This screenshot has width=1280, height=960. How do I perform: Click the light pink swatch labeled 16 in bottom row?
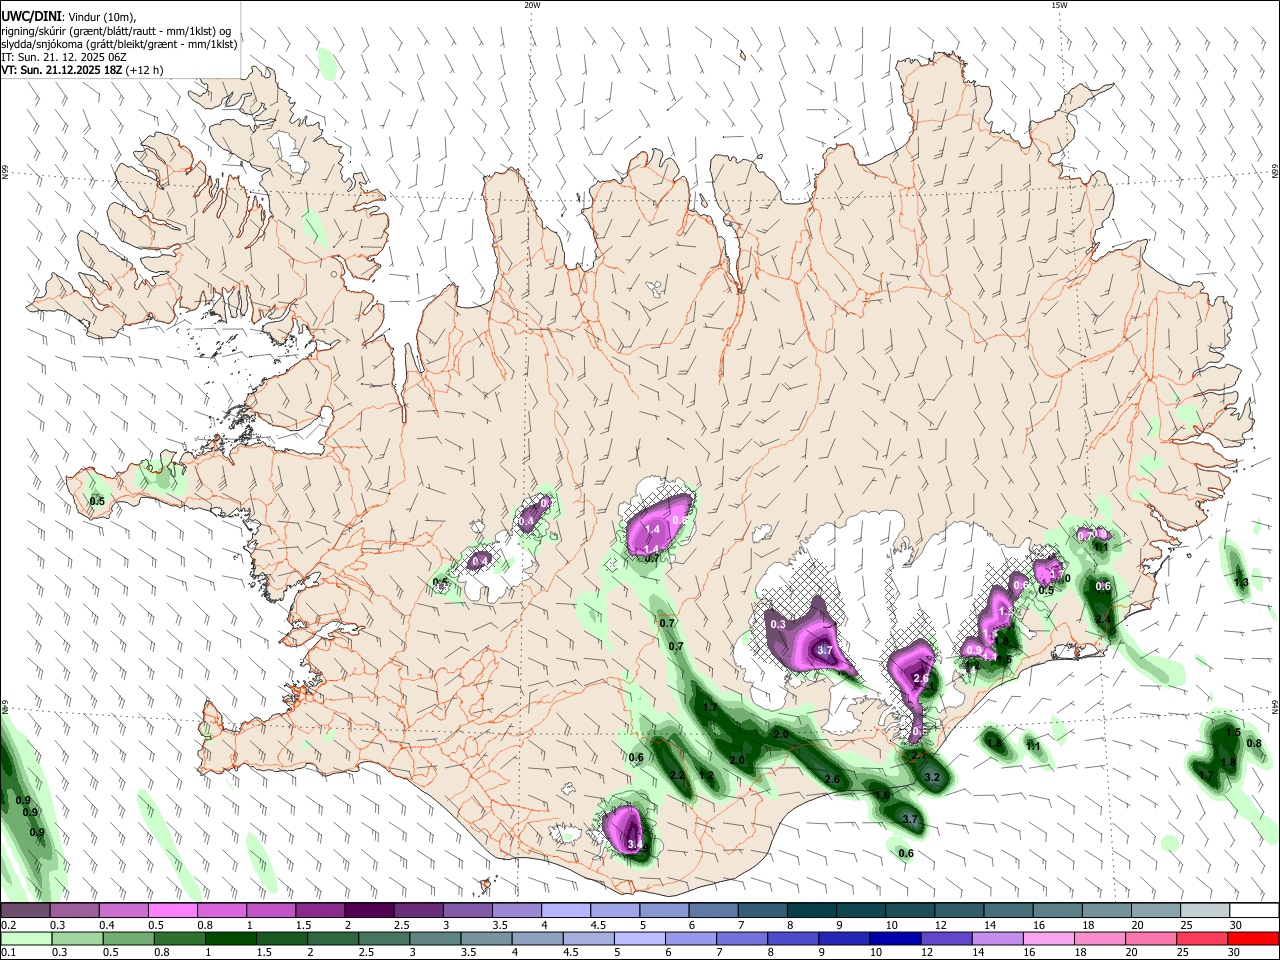point(1049,938)
